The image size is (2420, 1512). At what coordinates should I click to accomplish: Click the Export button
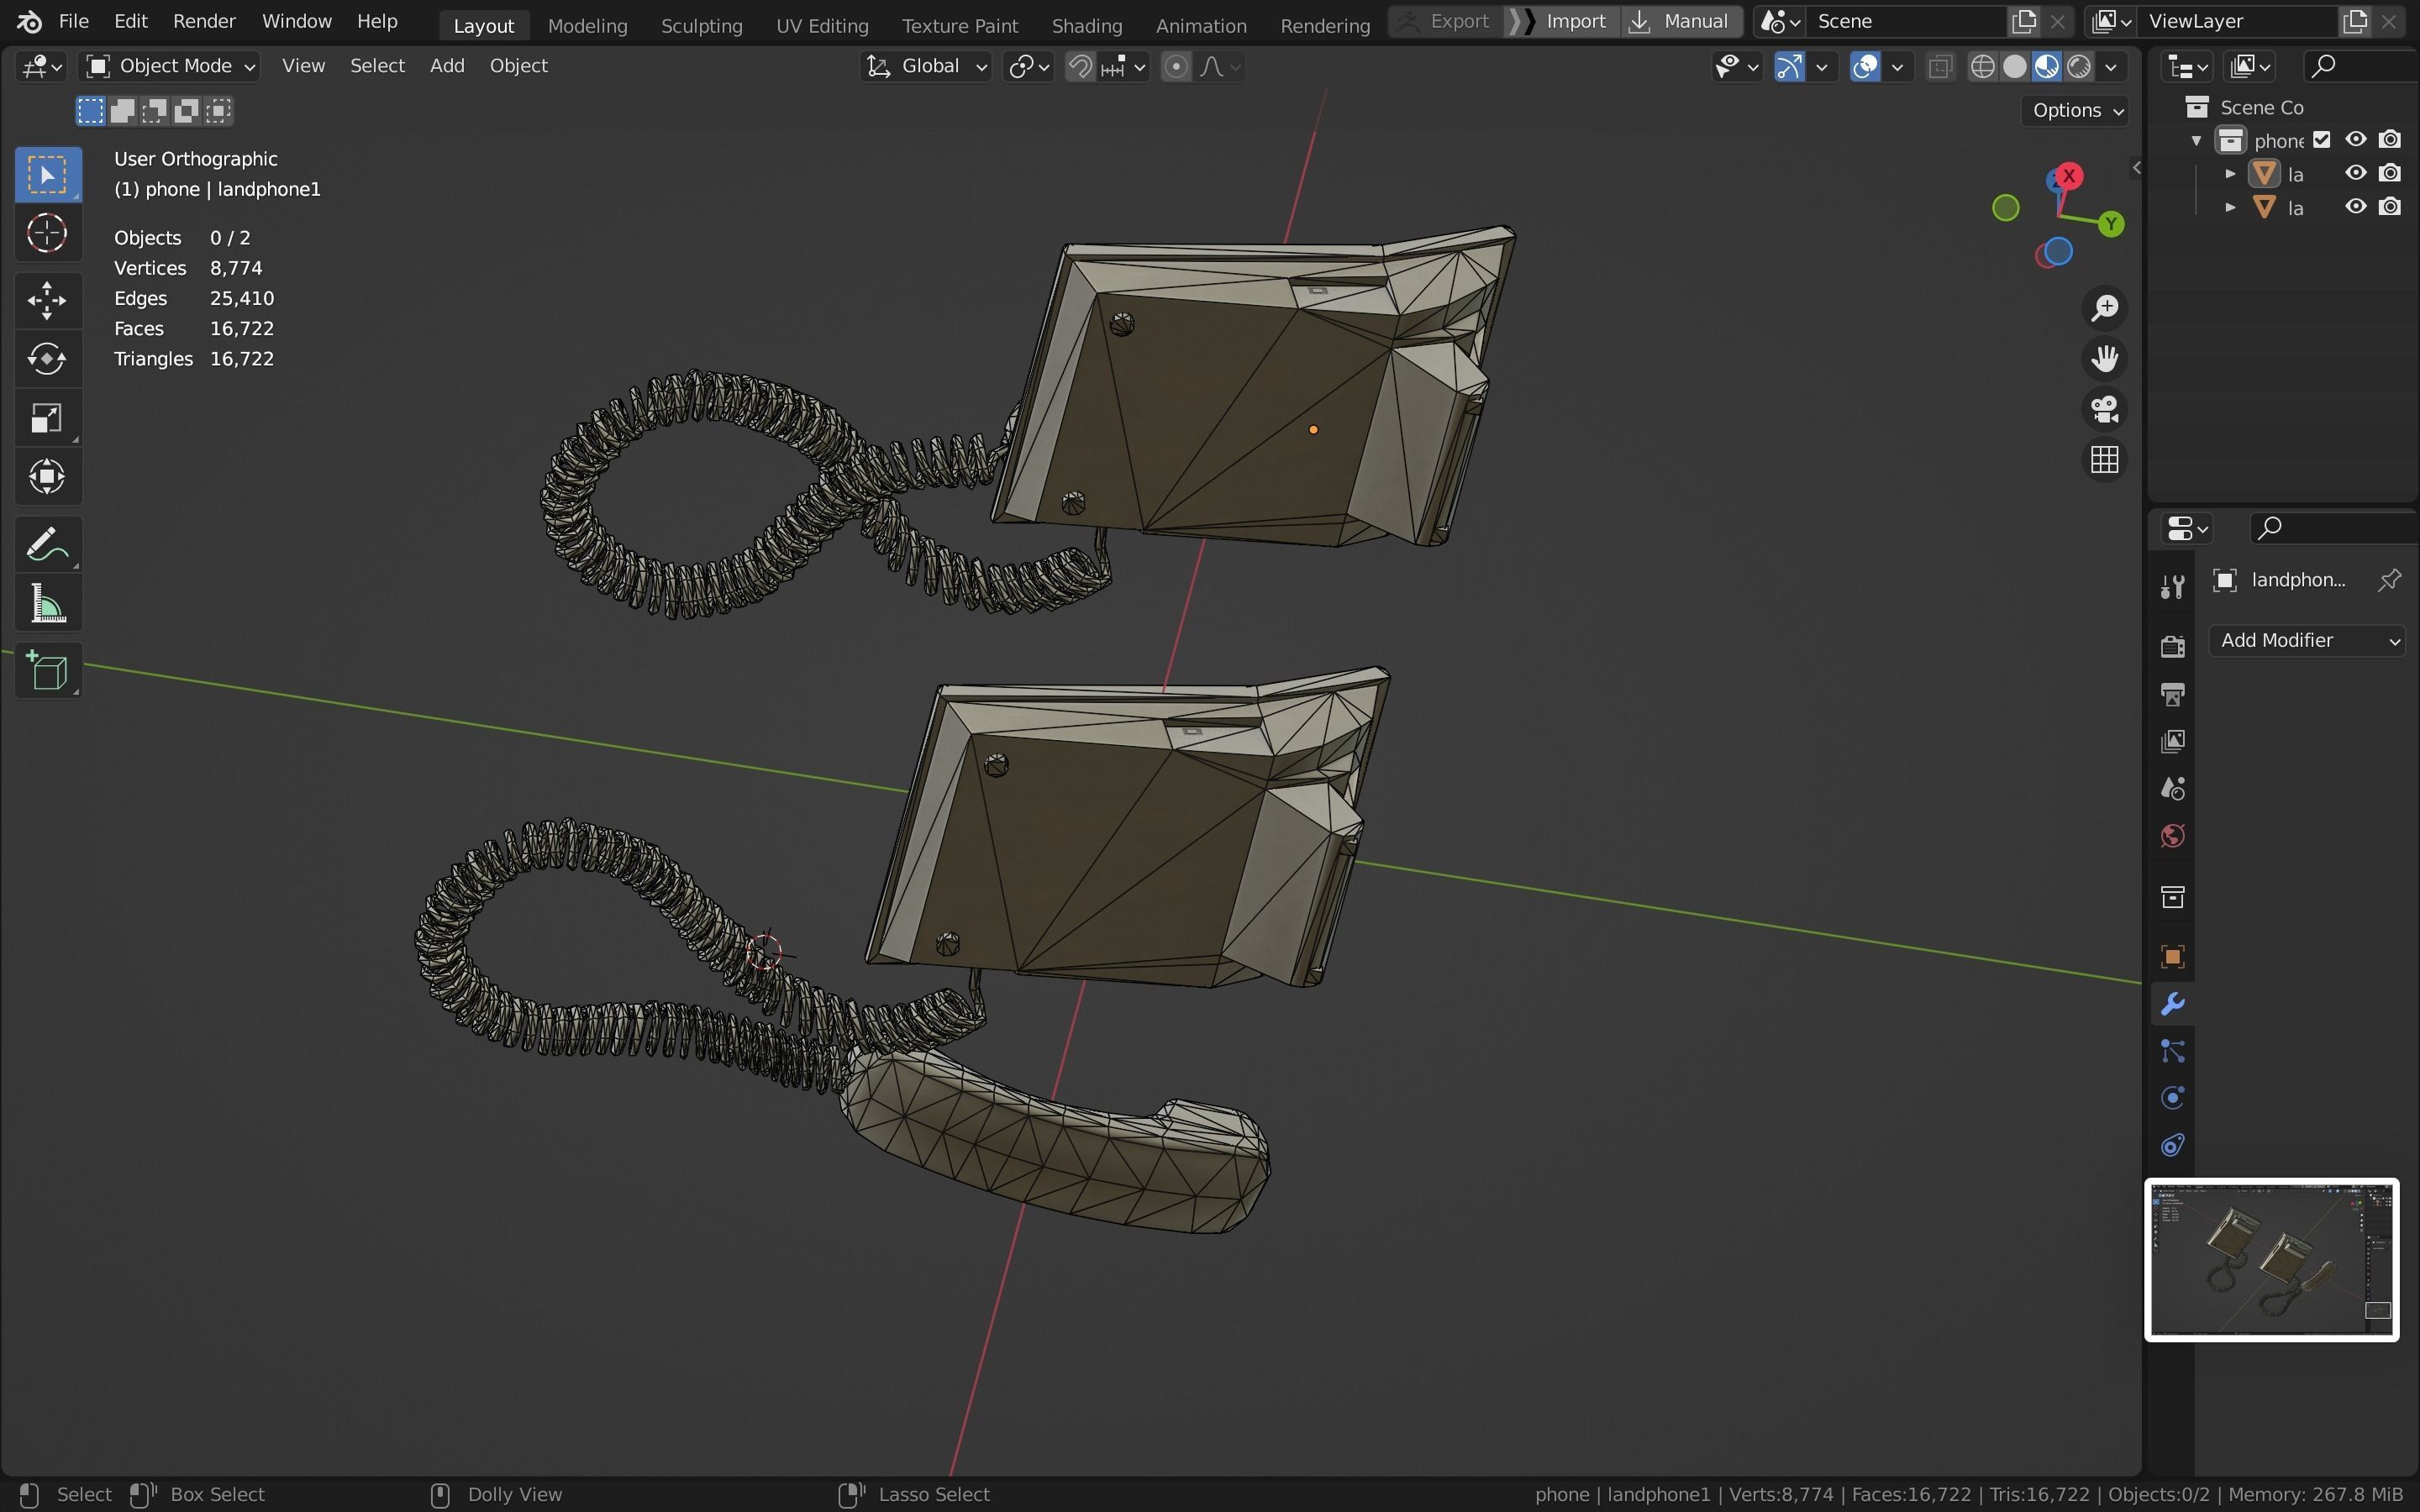point(1446,21)
